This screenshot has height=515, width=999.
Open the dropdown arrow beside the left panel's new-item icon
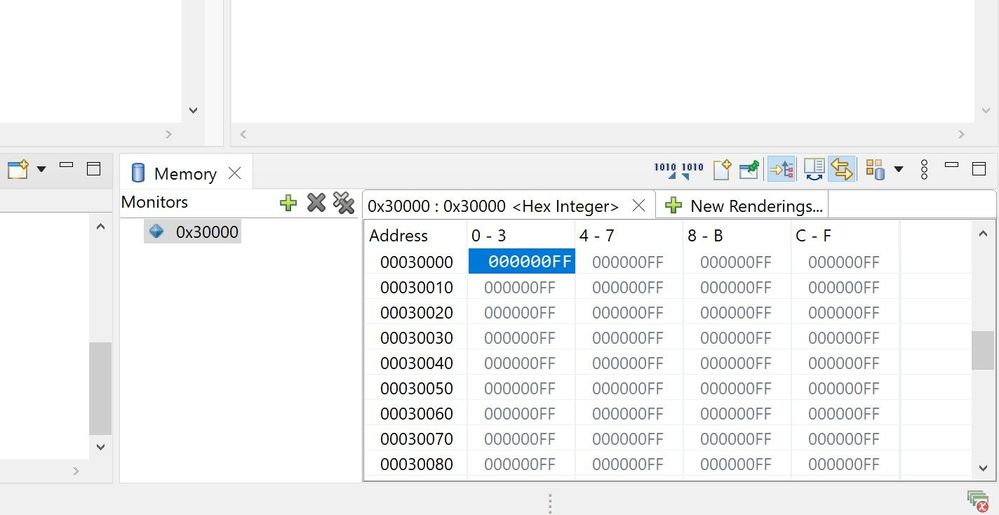[x=41, y=169]
